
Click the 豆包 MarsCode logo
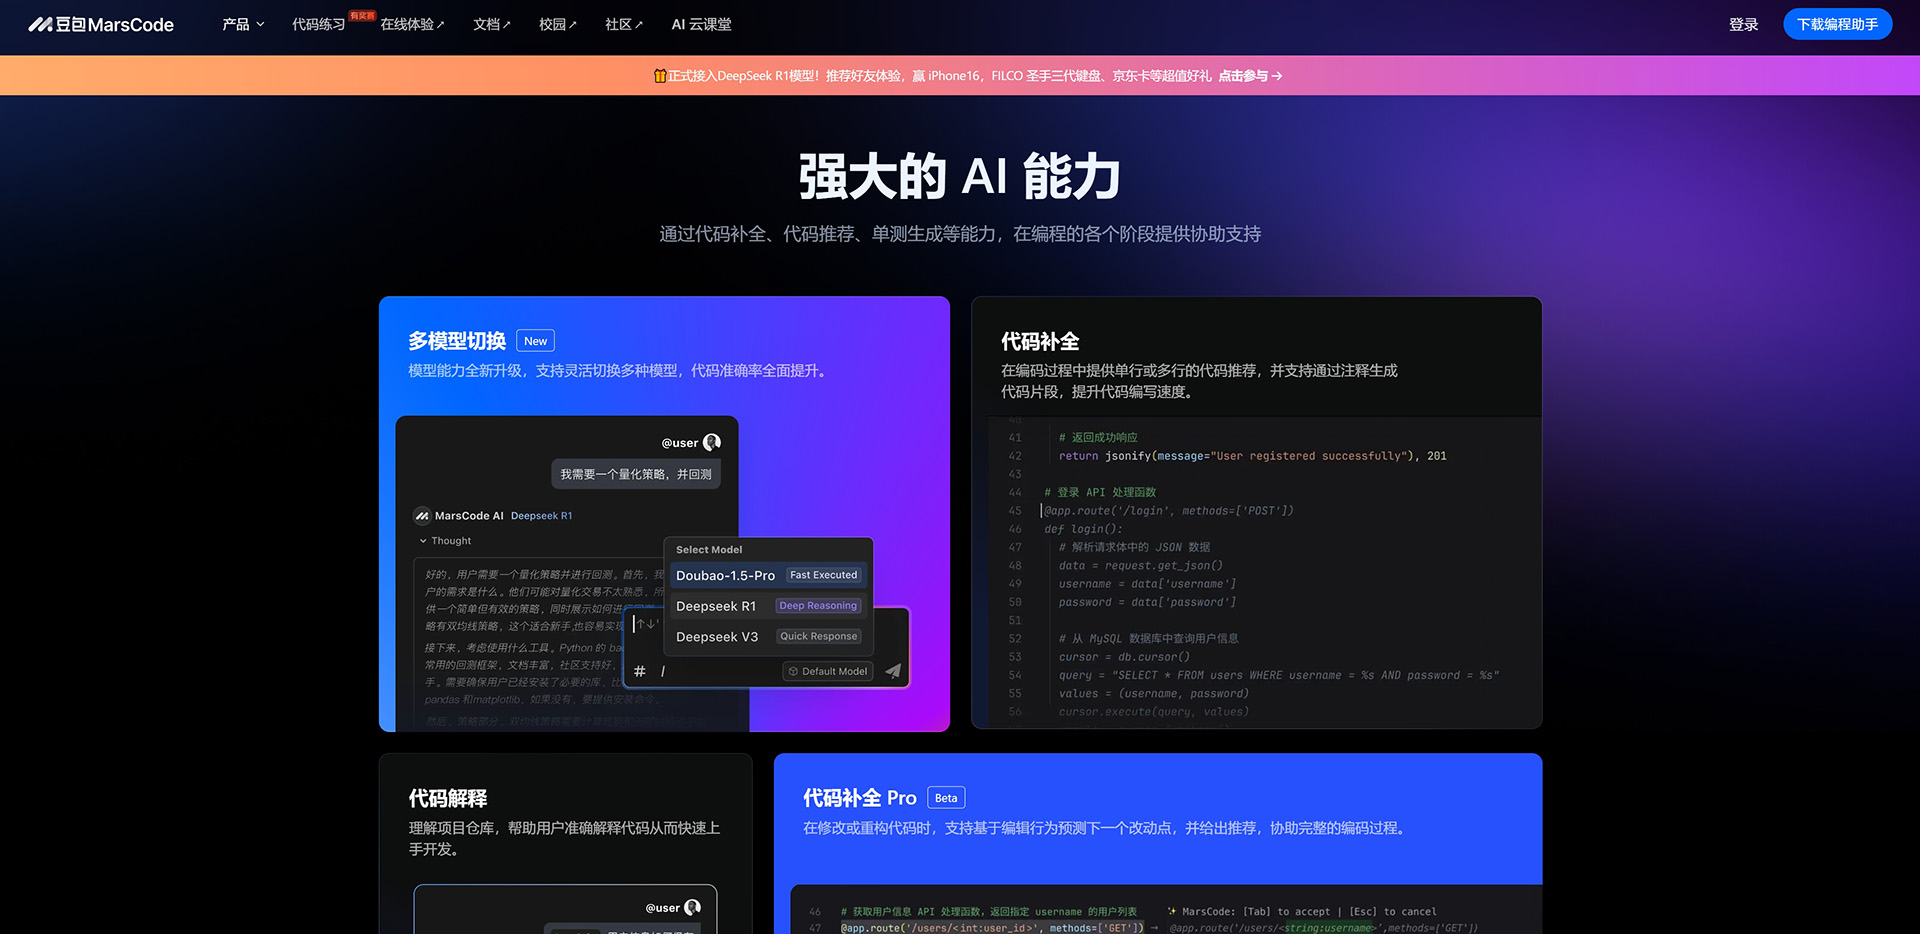[101, 24]
